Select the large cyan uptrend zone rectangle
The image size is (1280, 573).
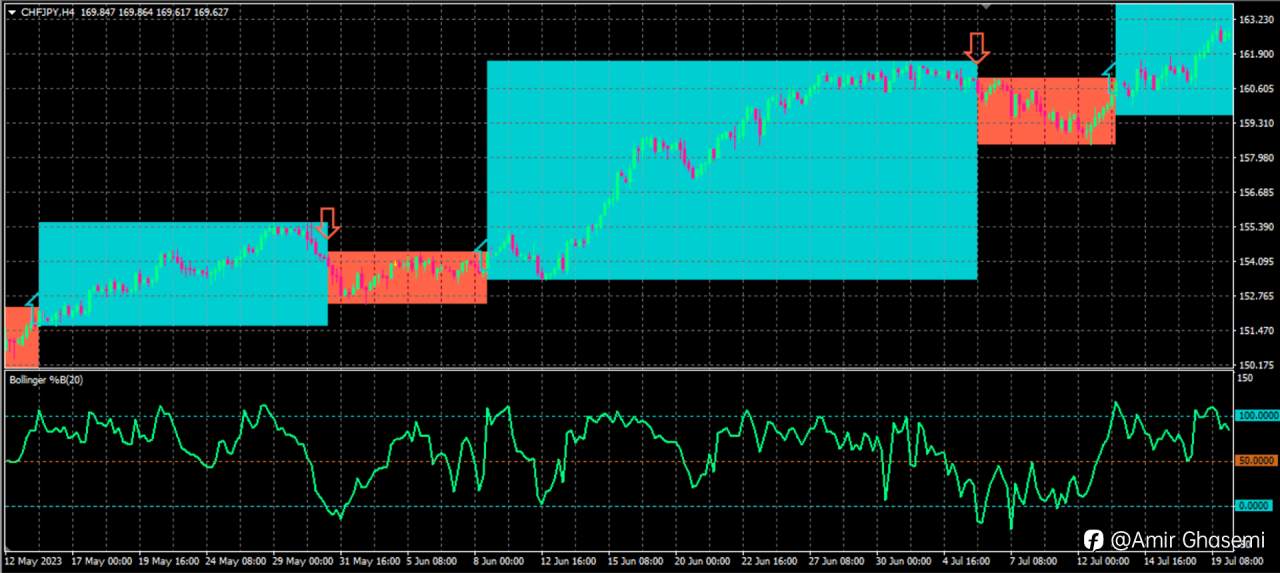(x=731, y=170)
